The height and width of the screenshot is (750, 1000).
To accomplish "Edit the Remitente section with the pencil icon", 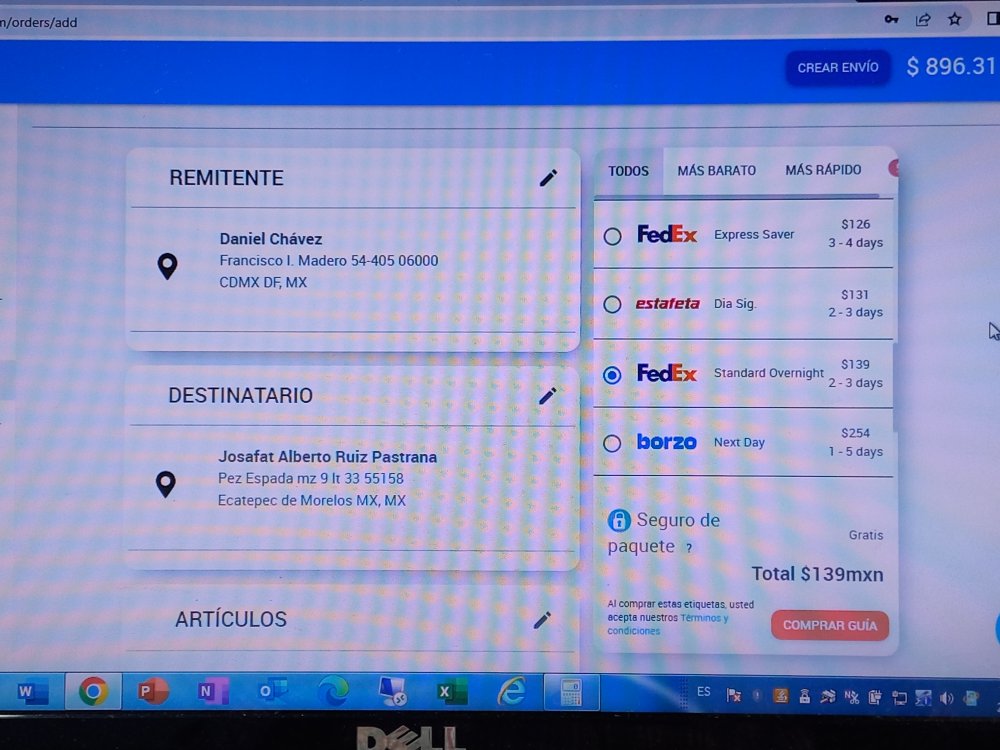I will point(548,178).
